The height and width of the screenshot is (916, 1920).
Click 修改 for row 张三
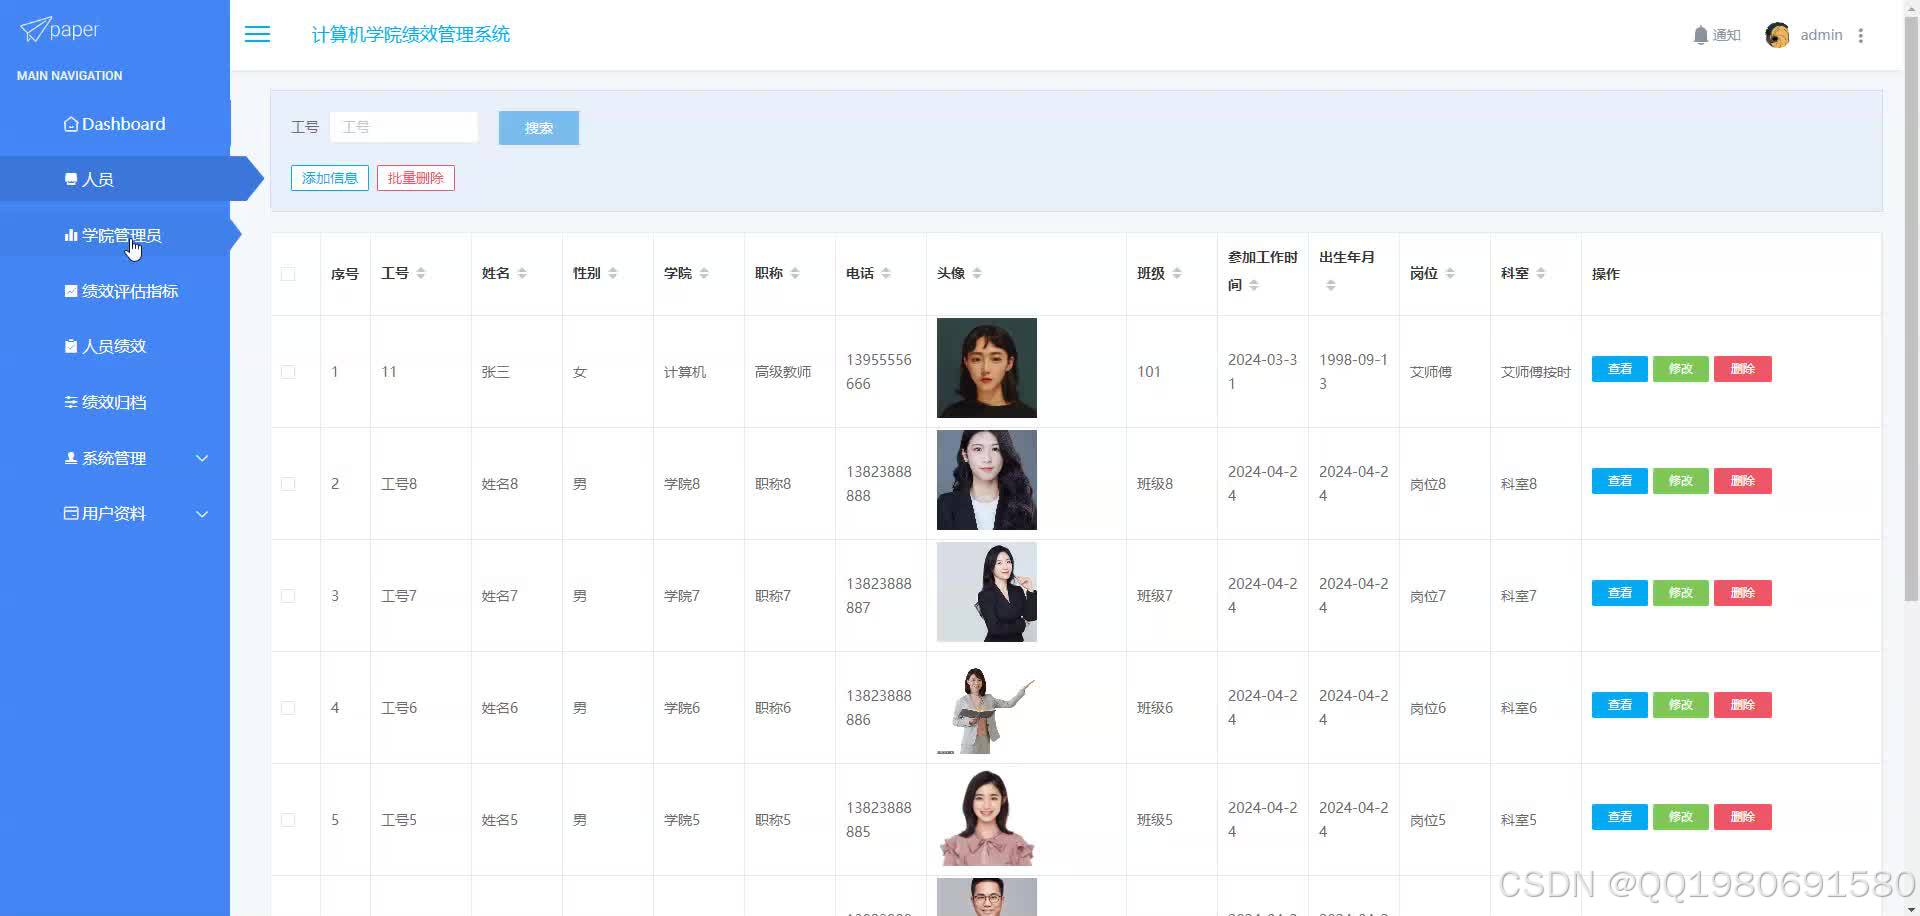(x=1681, y=369)
